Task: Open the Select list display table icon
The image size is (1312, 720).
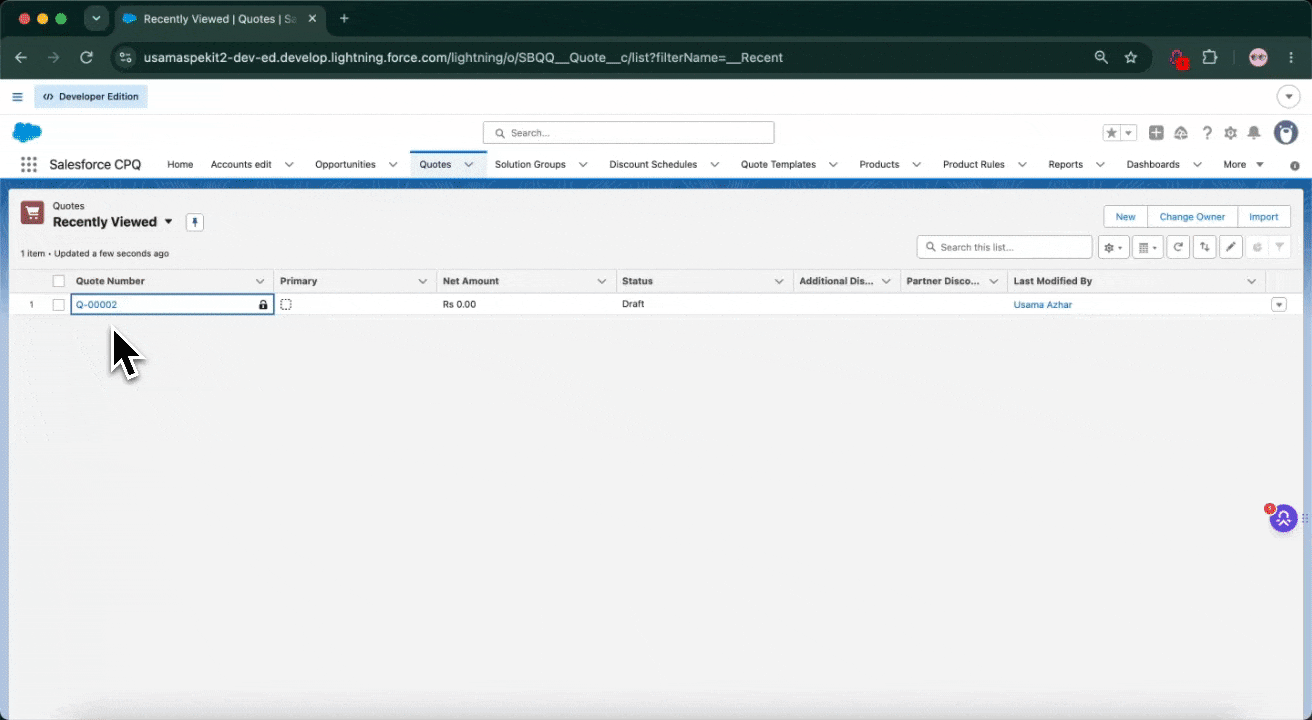Action: [1149, 247]
